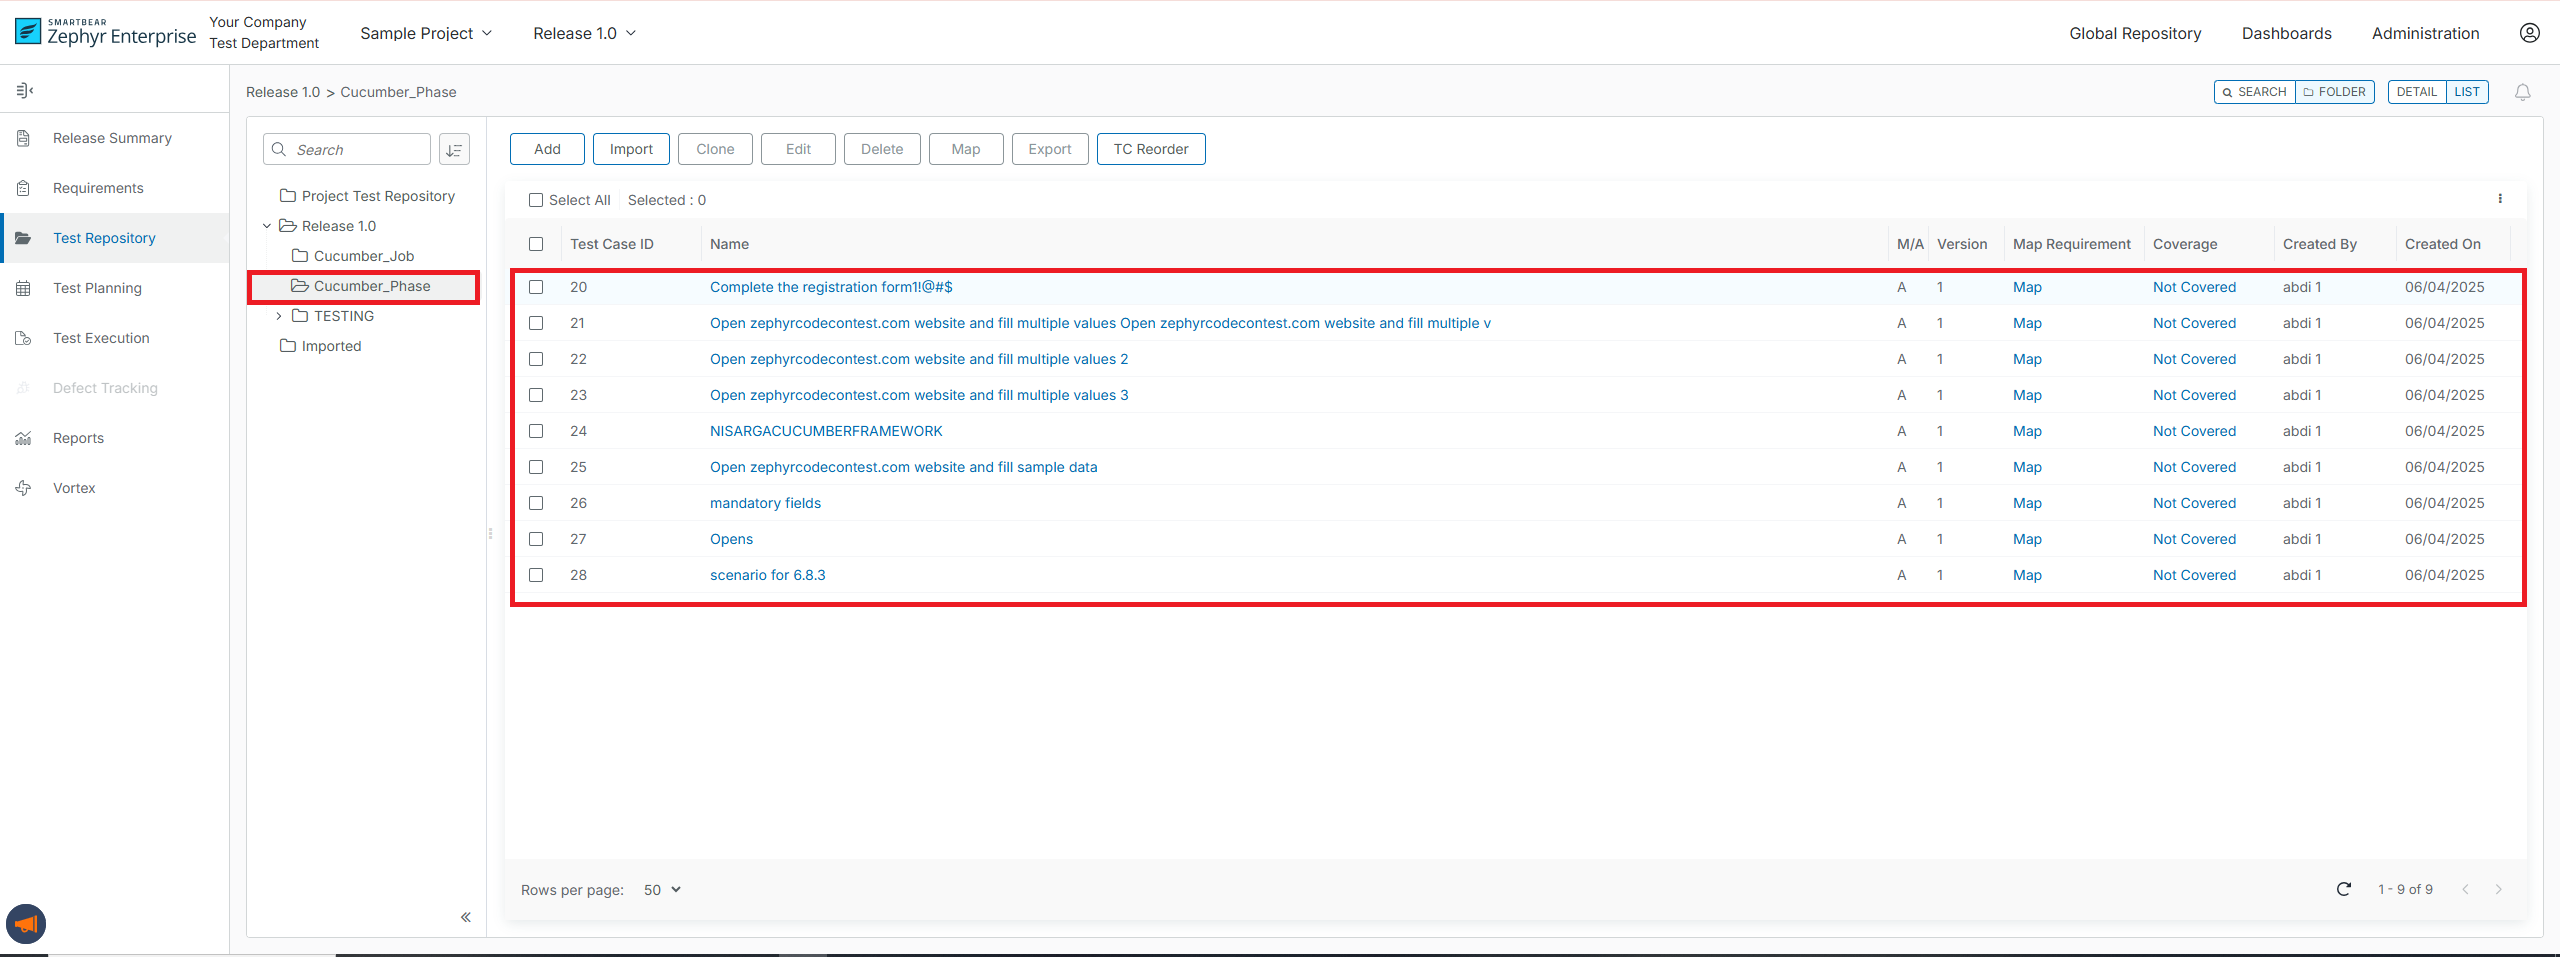Click the TC Reorder button
This screenshot has width=2564, height=957.
tap(1150, 149)
